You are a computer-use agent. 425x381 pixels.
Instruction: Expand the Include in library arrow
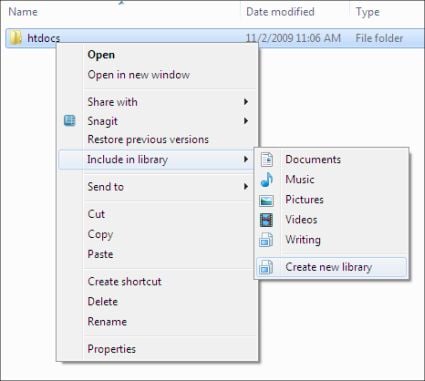(x=246, y=159)
